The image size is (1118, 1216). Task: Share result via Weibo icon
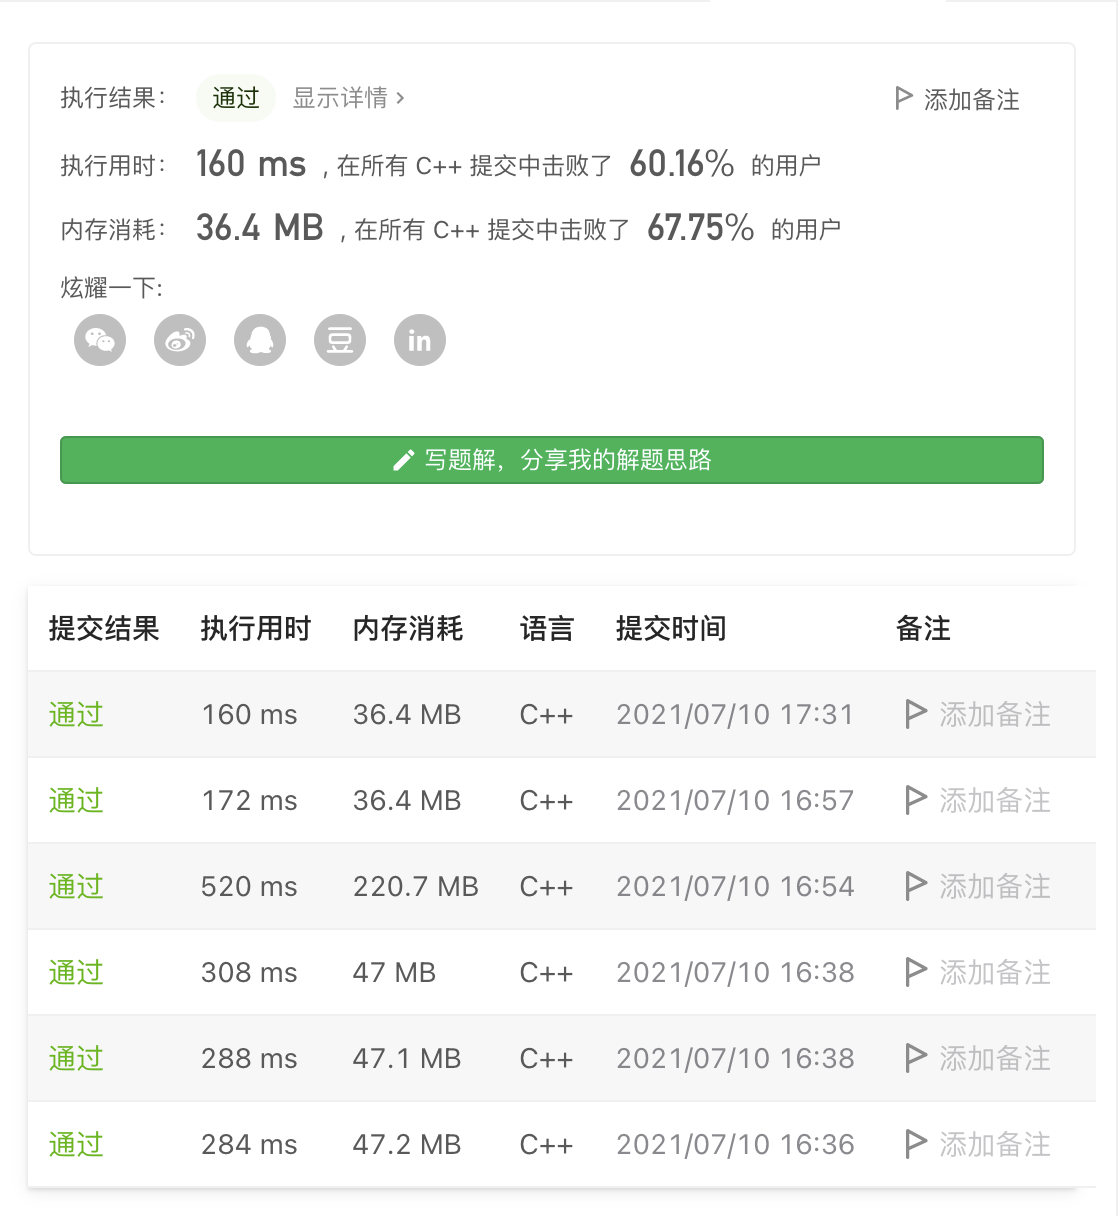point(180,340)
